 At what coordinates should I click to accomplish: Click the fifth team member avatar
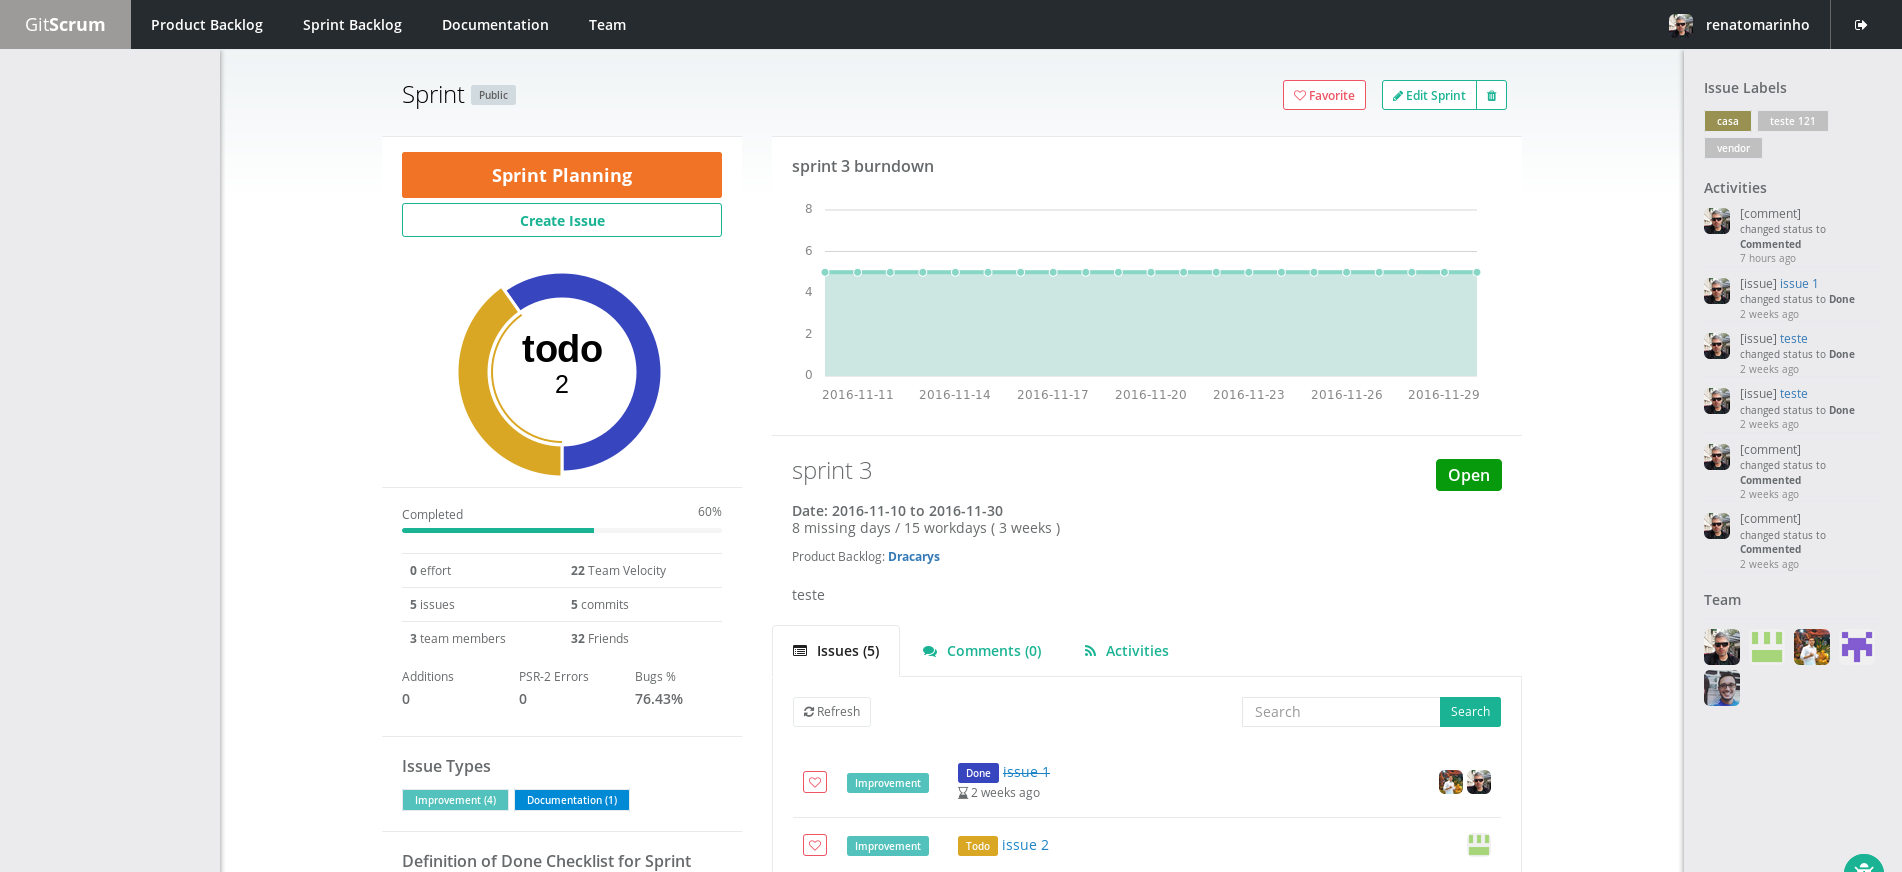click(1722, 688)
